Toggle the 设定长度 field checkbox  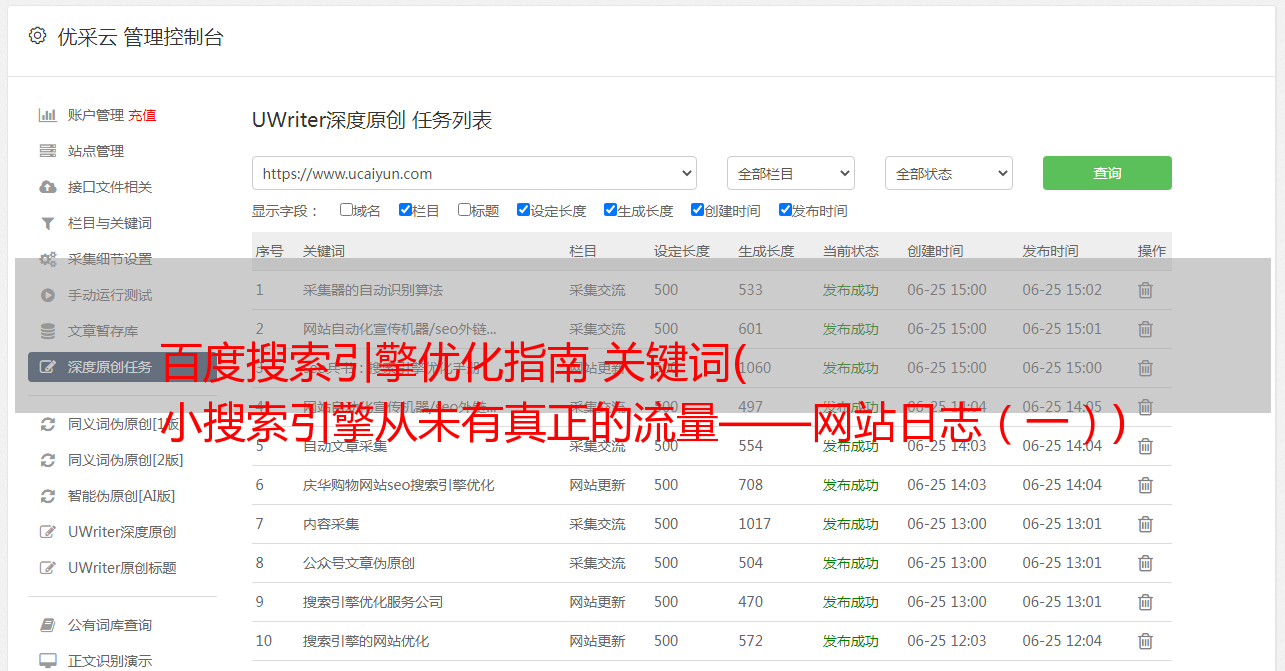523,210
